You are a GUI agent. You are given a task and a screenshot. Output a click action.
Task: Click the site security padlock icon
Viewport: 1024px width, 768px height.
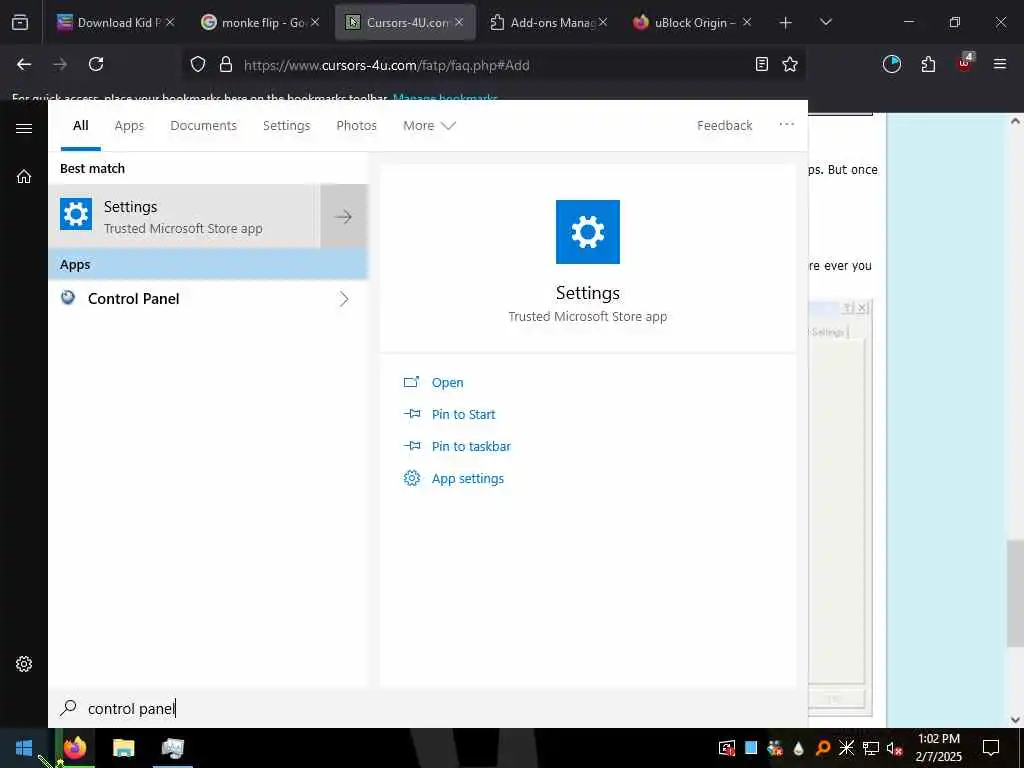pyautogui.click(x=226, y=64)
